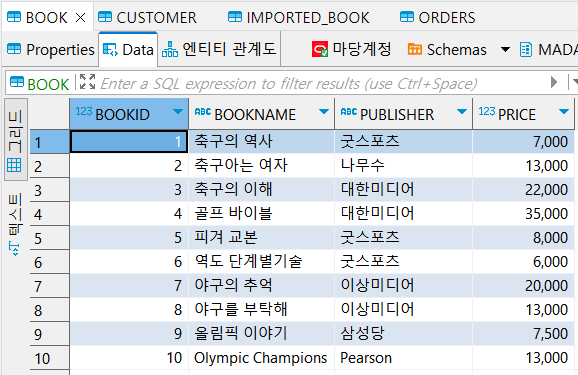Click publisher cell 'Pearson'
This screenshot has height=375, width=578.
tap(403, 357)
